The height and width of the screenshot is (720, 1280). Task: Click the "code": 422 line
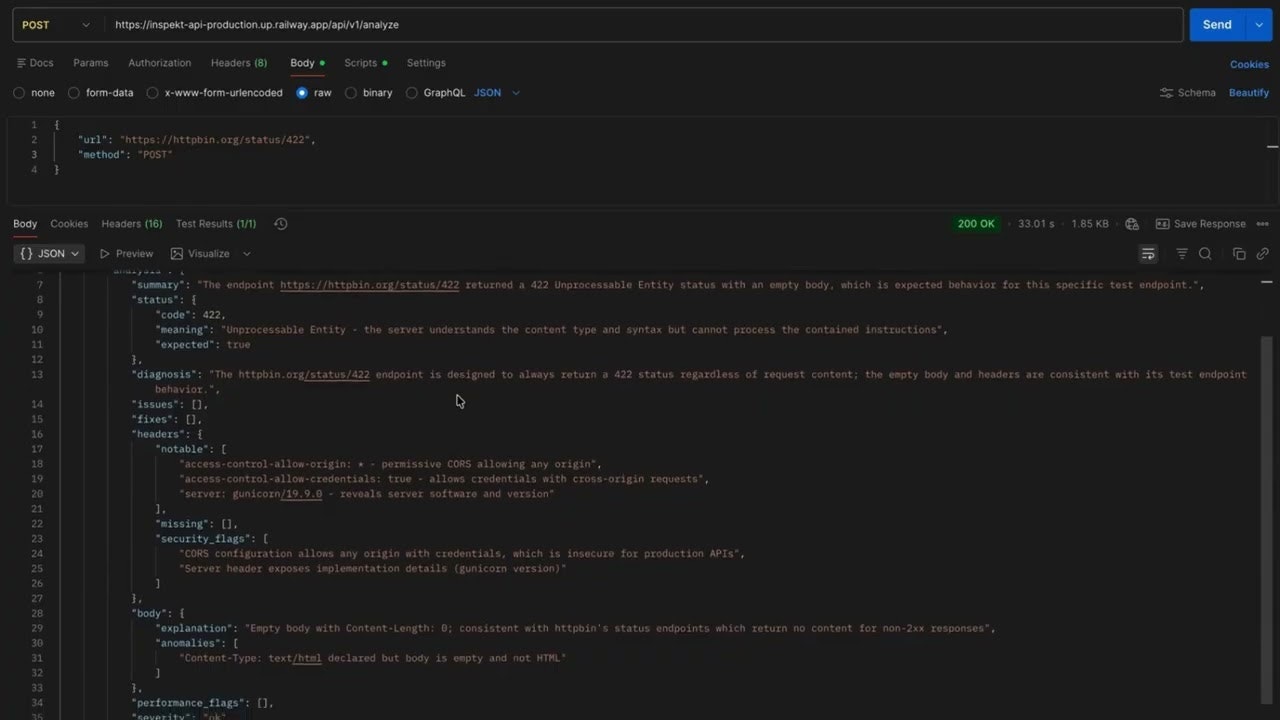click(191, 315)
